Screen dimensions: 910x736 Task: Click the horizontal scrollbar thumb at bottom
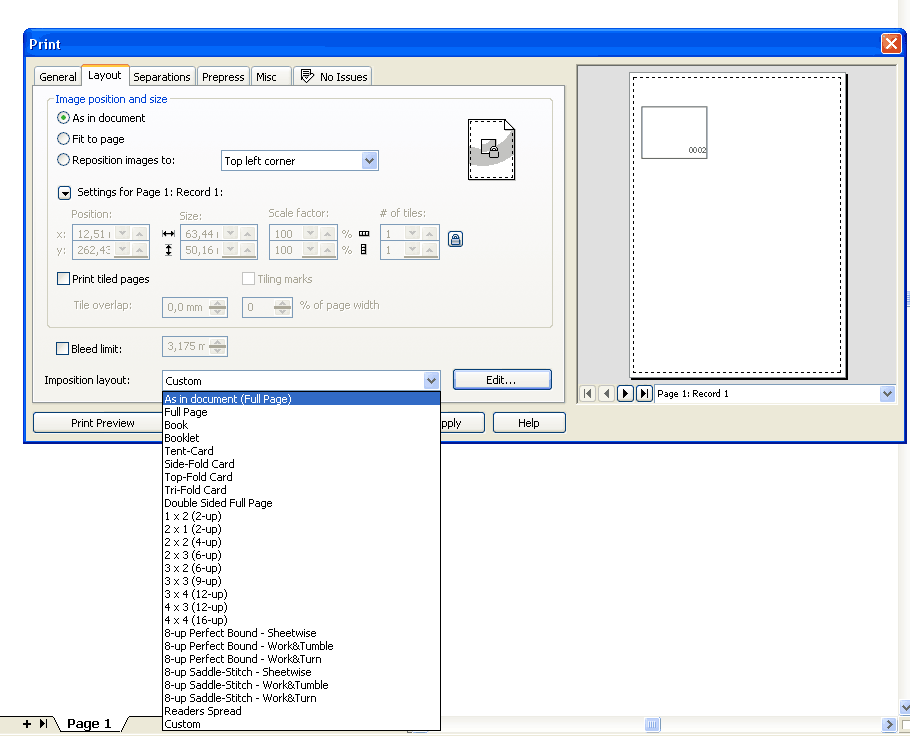click(x=652, y=724)
